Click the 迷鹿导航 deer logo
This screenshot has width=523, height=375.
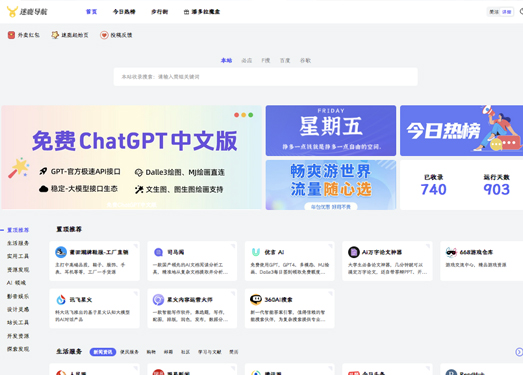coord(12,12)
